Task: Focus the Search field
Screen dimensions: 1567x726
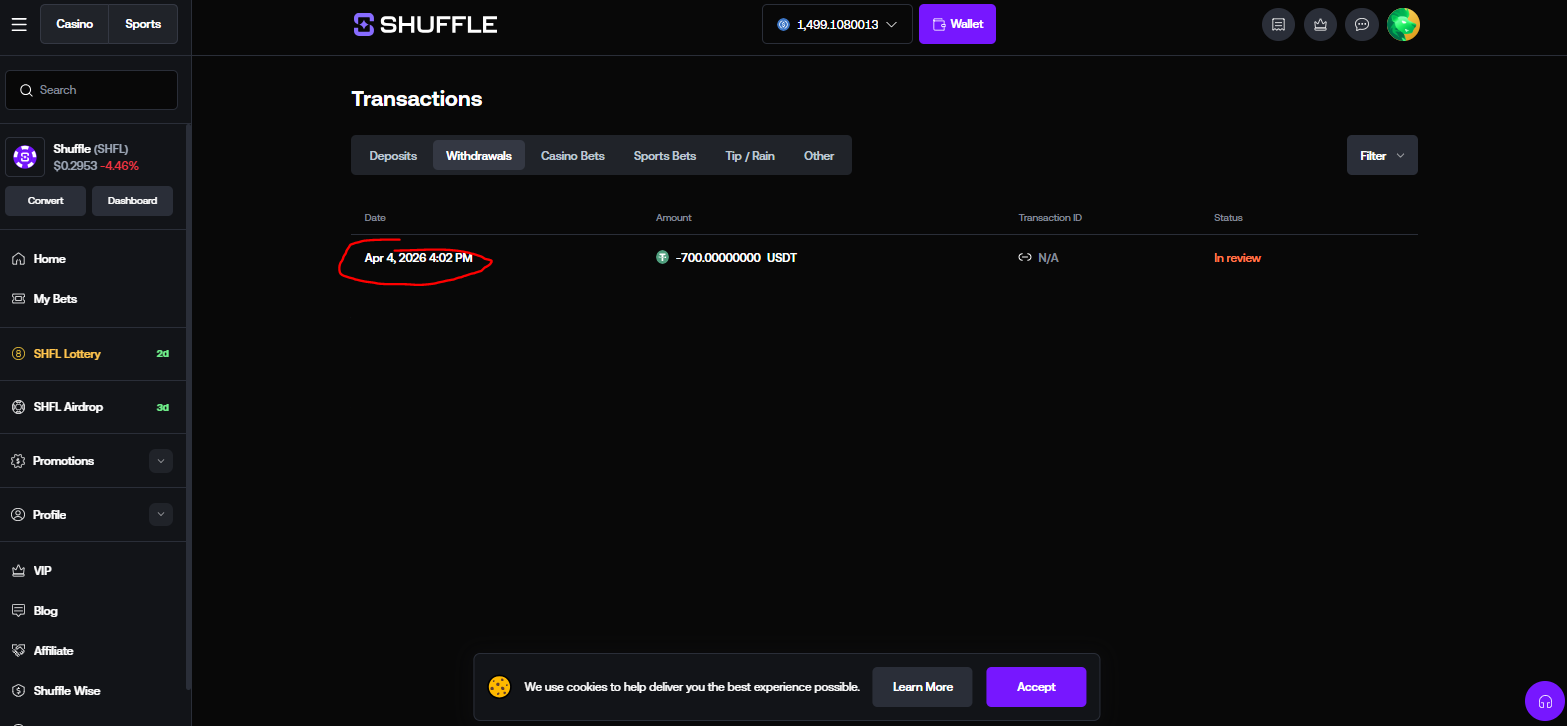Action: click(x=92, y=90)
